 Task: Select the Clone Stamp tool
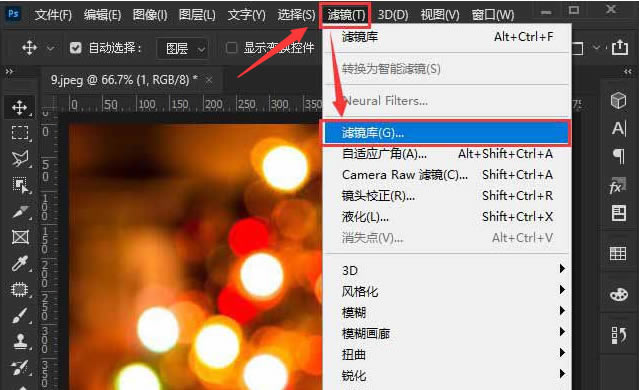pos(20,342)
